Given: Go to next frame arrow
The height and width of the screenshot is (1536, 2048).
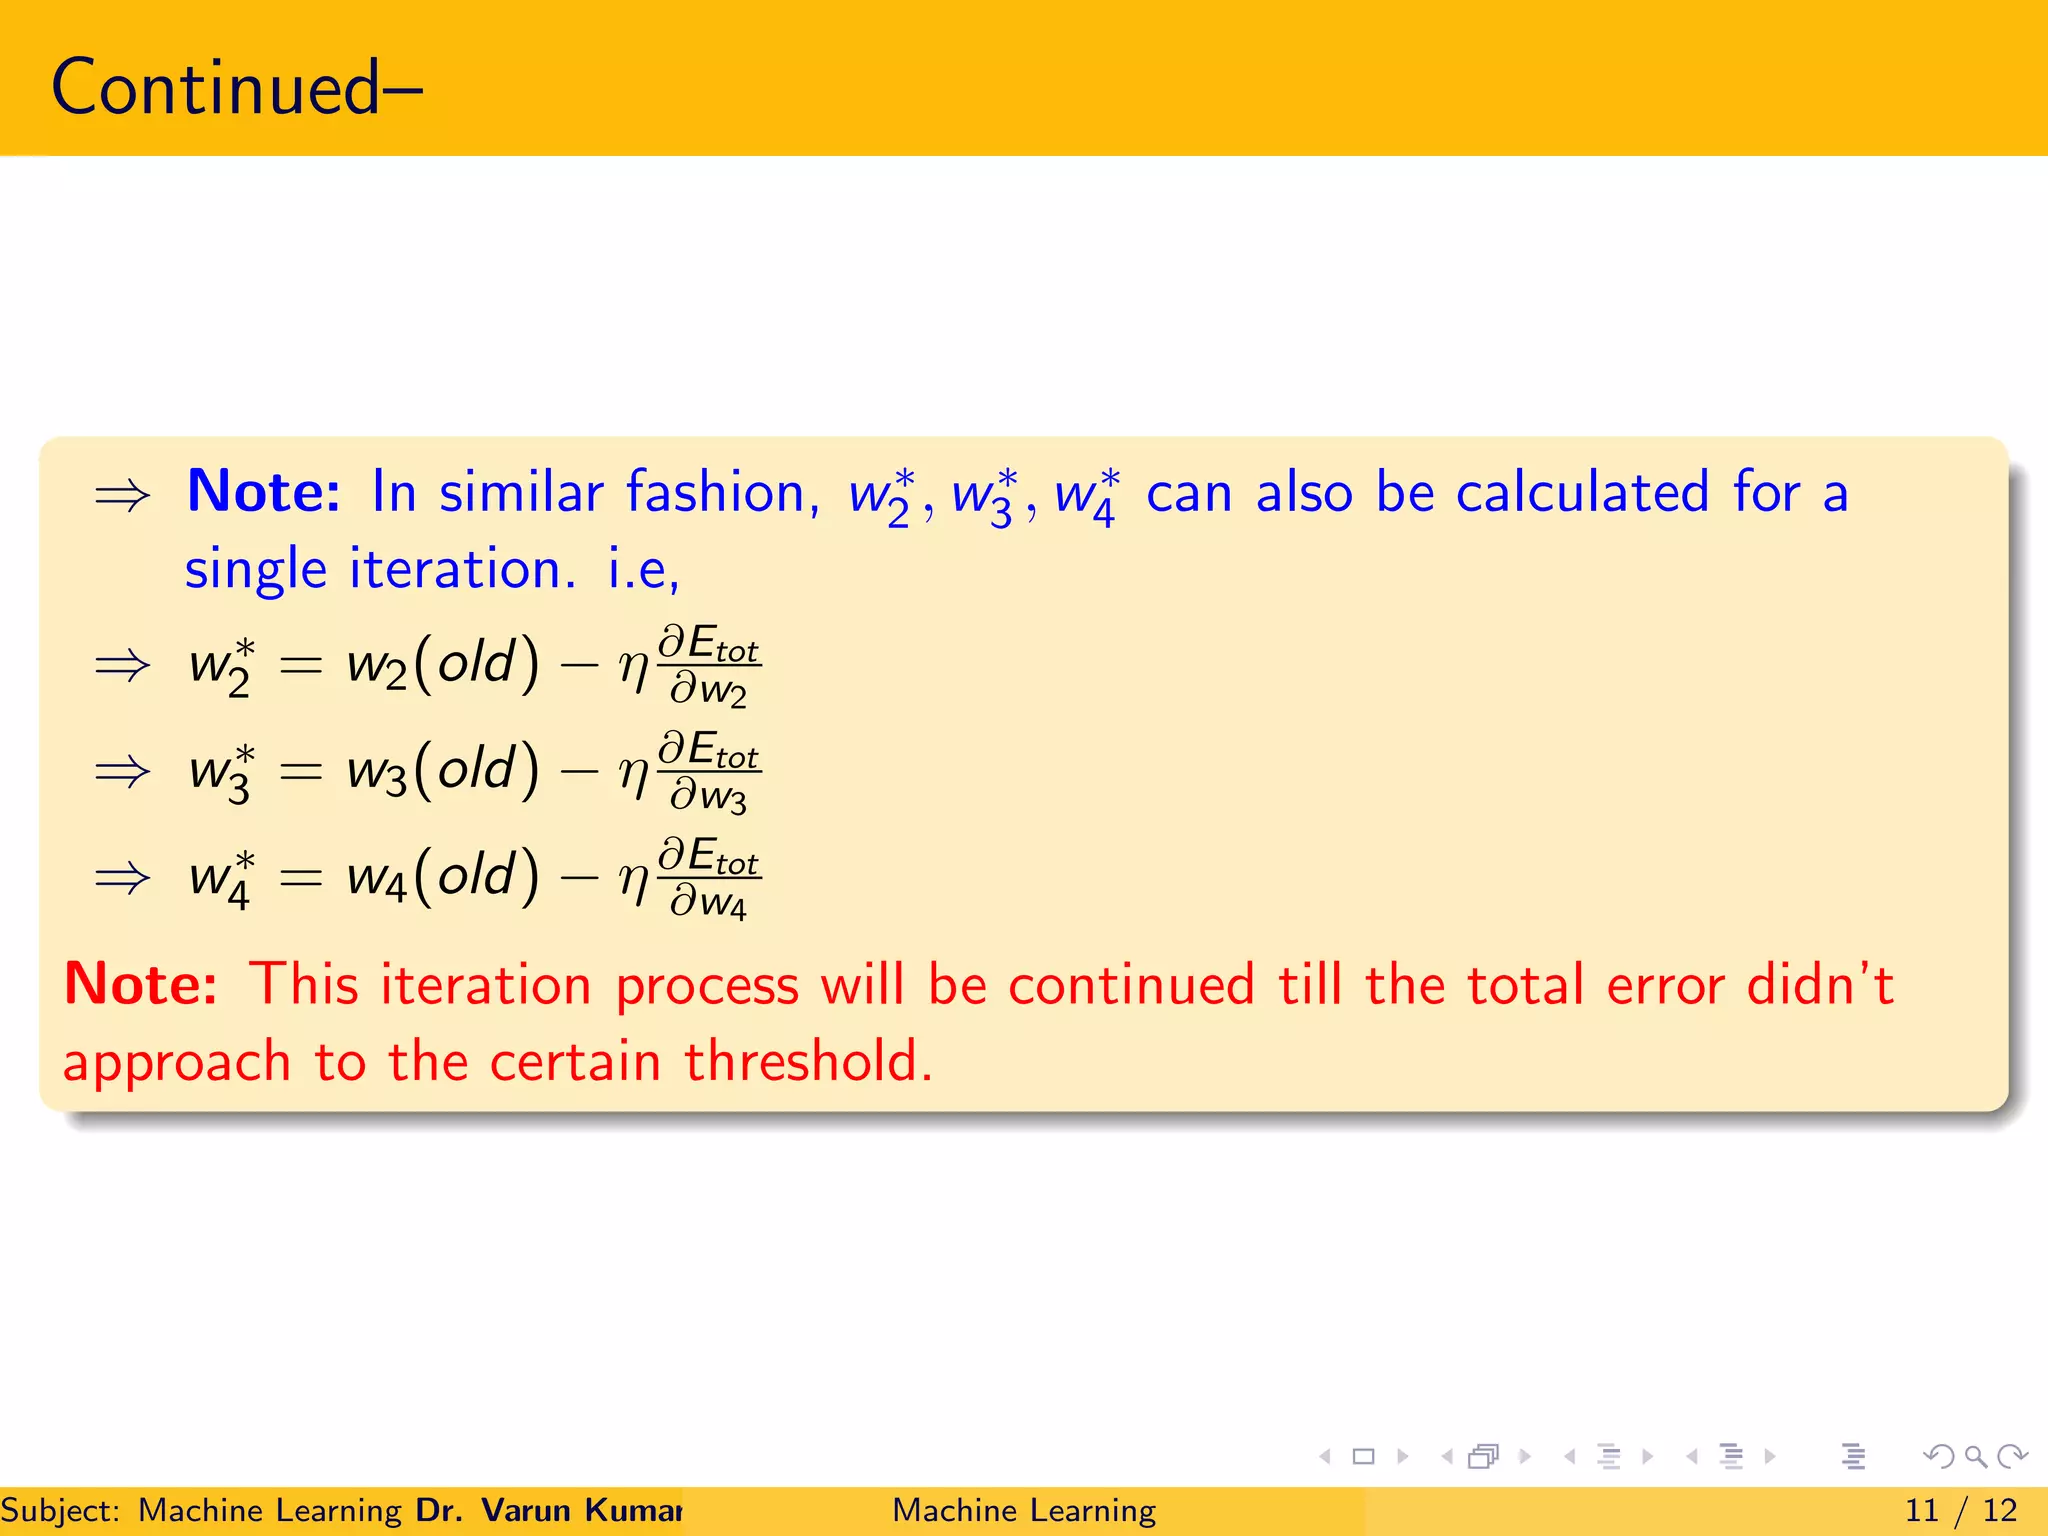Looking at the screenshot, I should pyautogui.click(x=1524, y=1457).
